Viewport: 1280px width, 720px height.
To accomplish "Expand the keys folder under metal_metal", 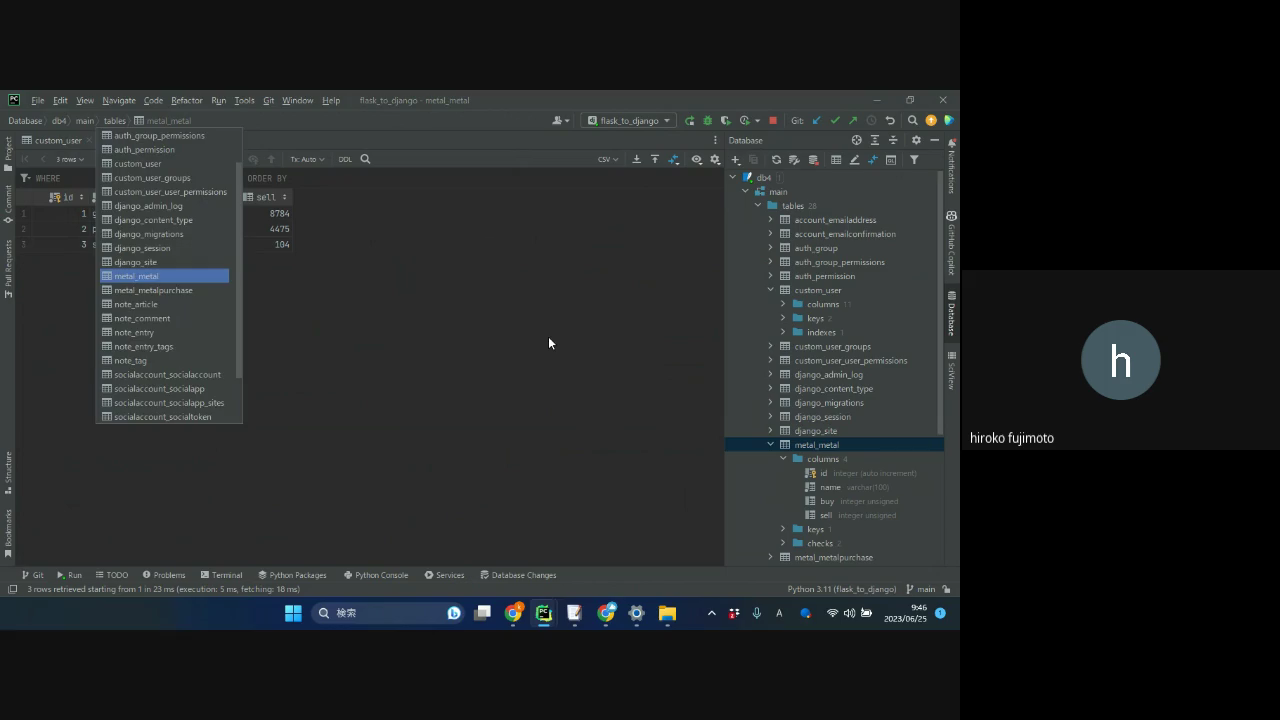I will (783, 529).
